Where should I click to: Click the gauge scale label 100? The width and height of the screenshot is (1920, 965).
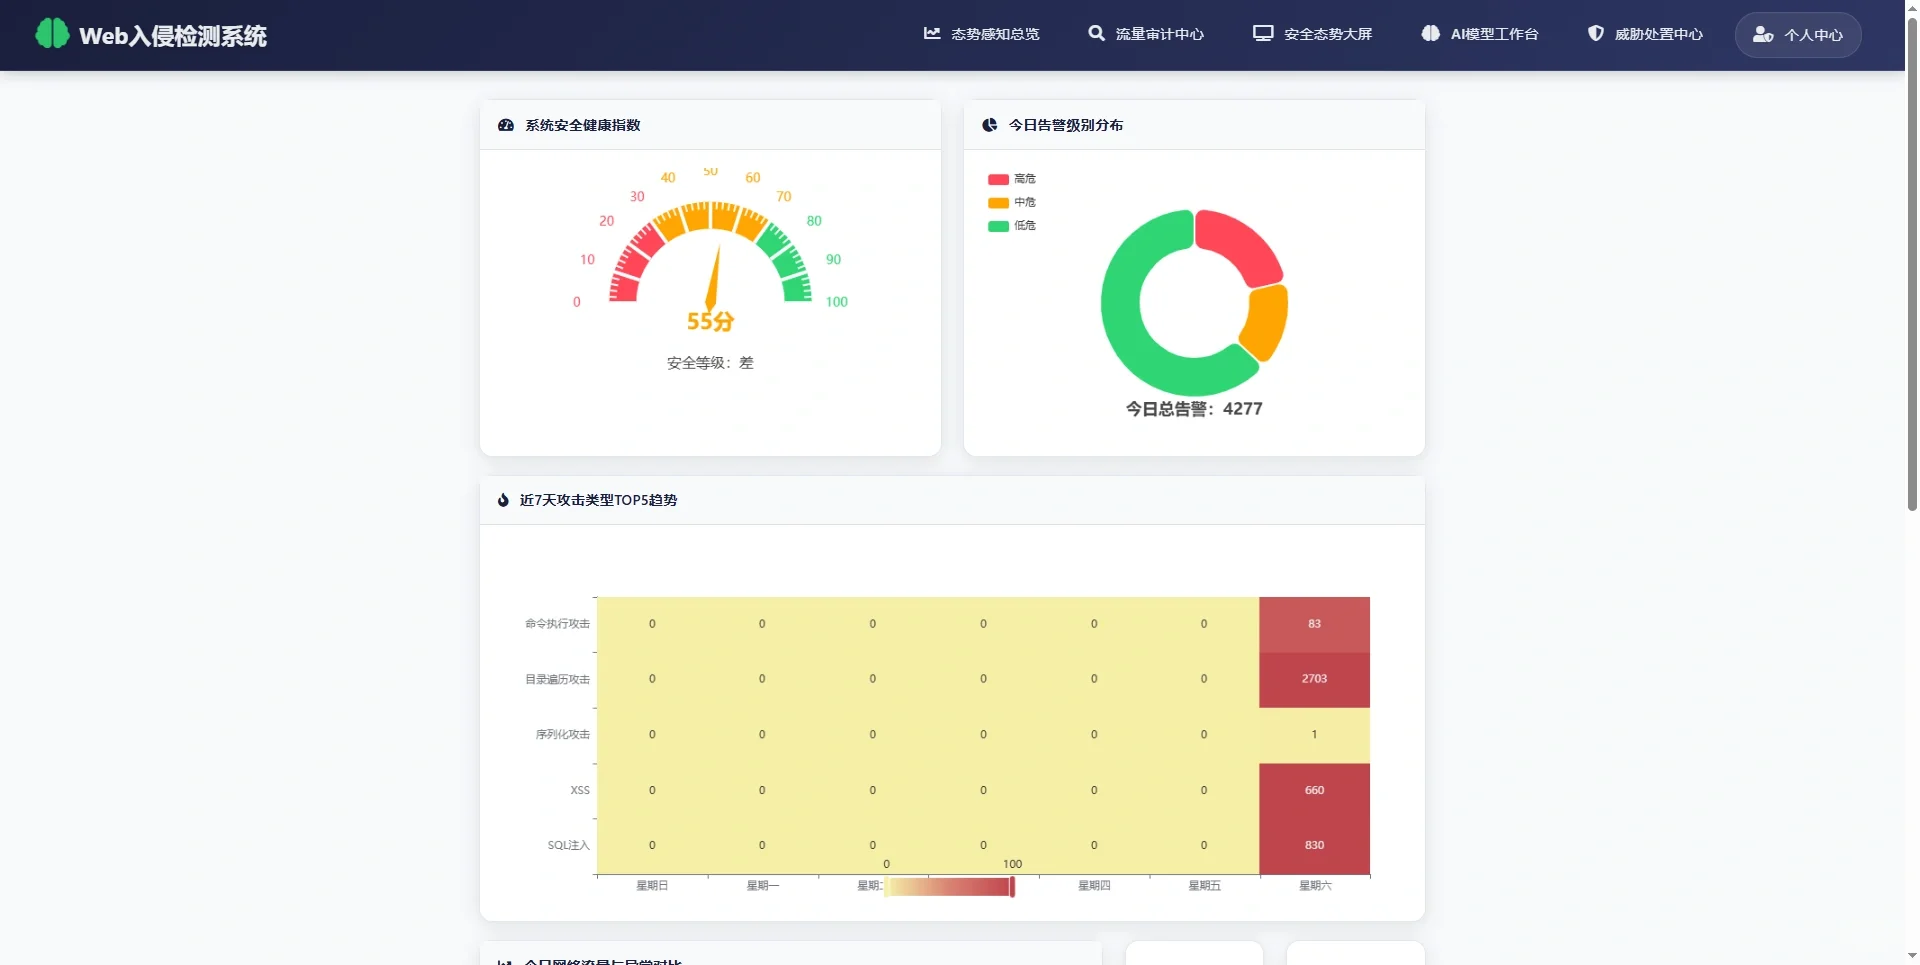[837, 302]
